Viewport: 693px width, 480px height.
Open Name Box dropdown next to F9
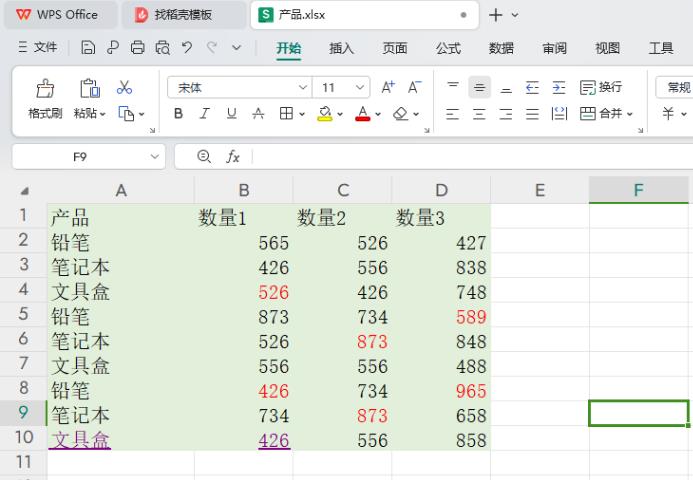(x=154, y=156)
